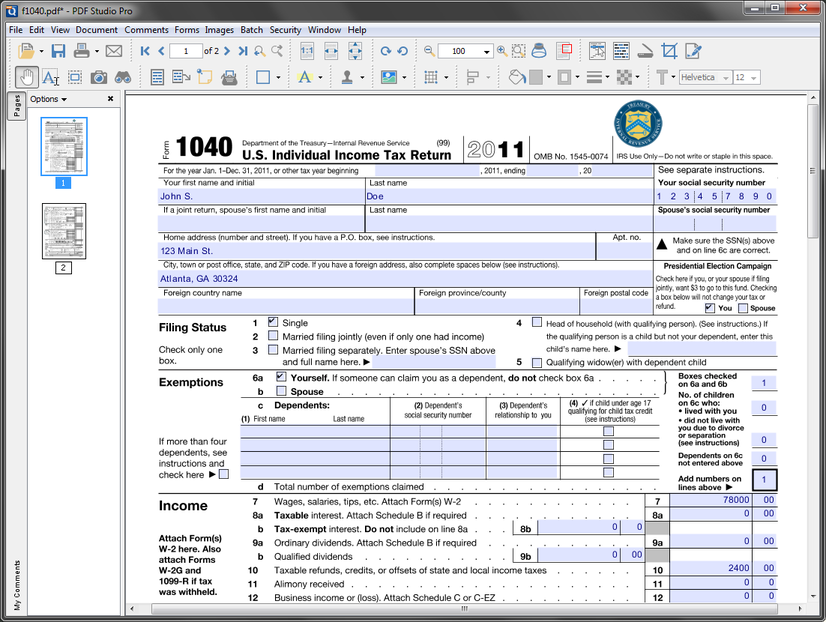Check the Spouse exemption 6b box

281,391
